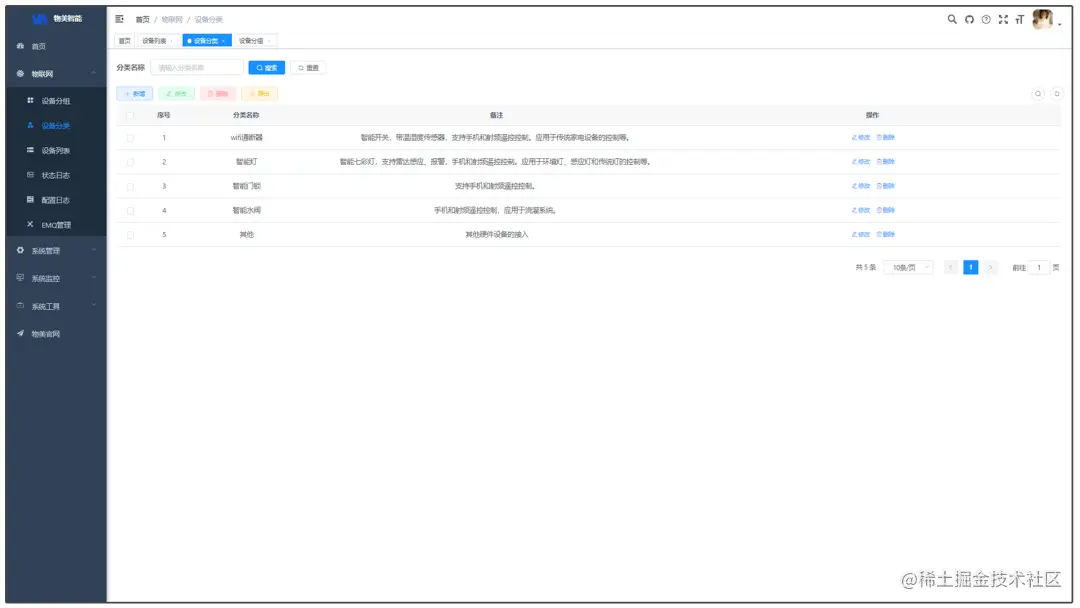
Task: Click the 设备列表 list icon in sidebar
Action: click(x=30, y=150)
